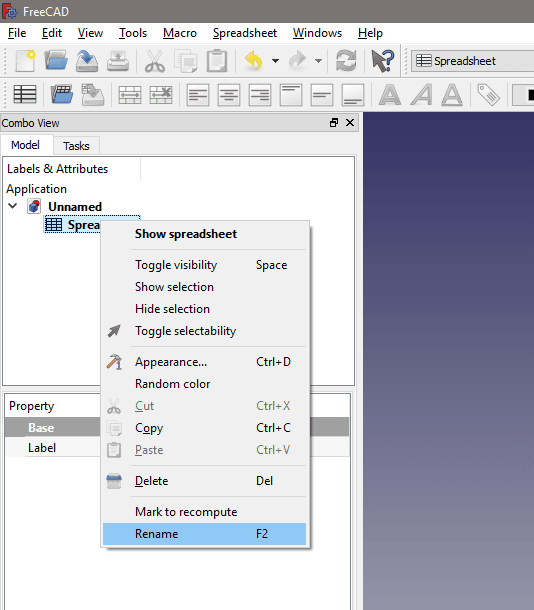Switch to the Tasks tab

click(76, 146)
